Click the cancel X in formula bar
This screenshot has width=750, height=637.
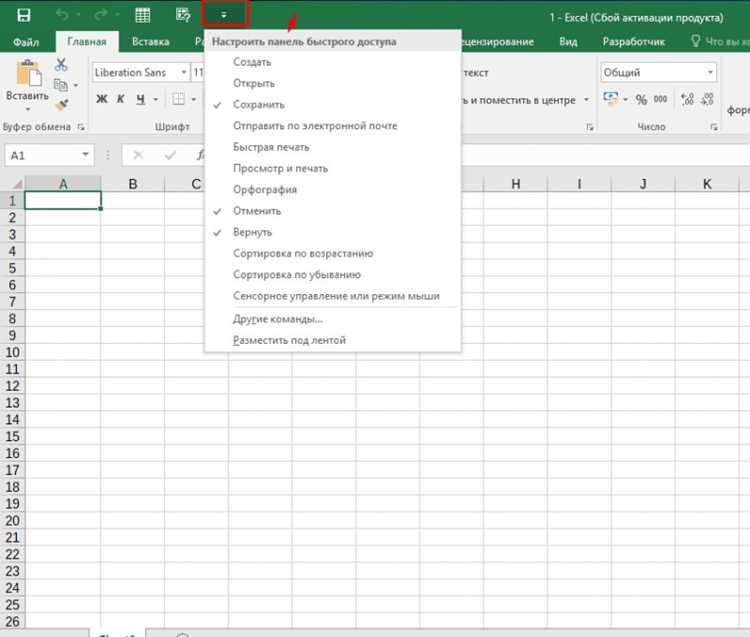[x=138, y=155]
